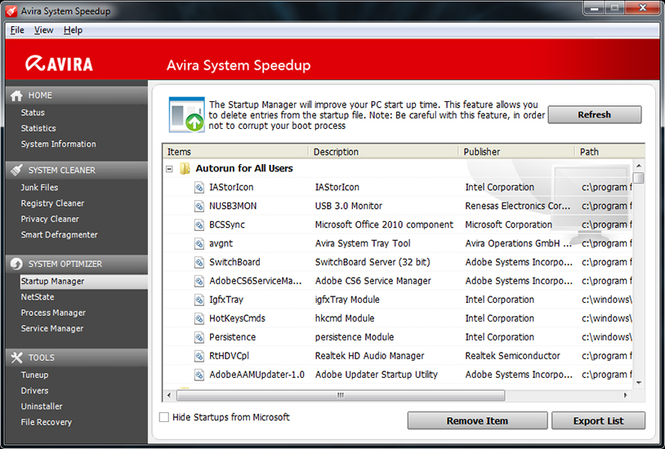This screenshot has width=665, height=449.
Task: Select 'Adobe Updater Startup Utility' description cell
Action: 376,374
